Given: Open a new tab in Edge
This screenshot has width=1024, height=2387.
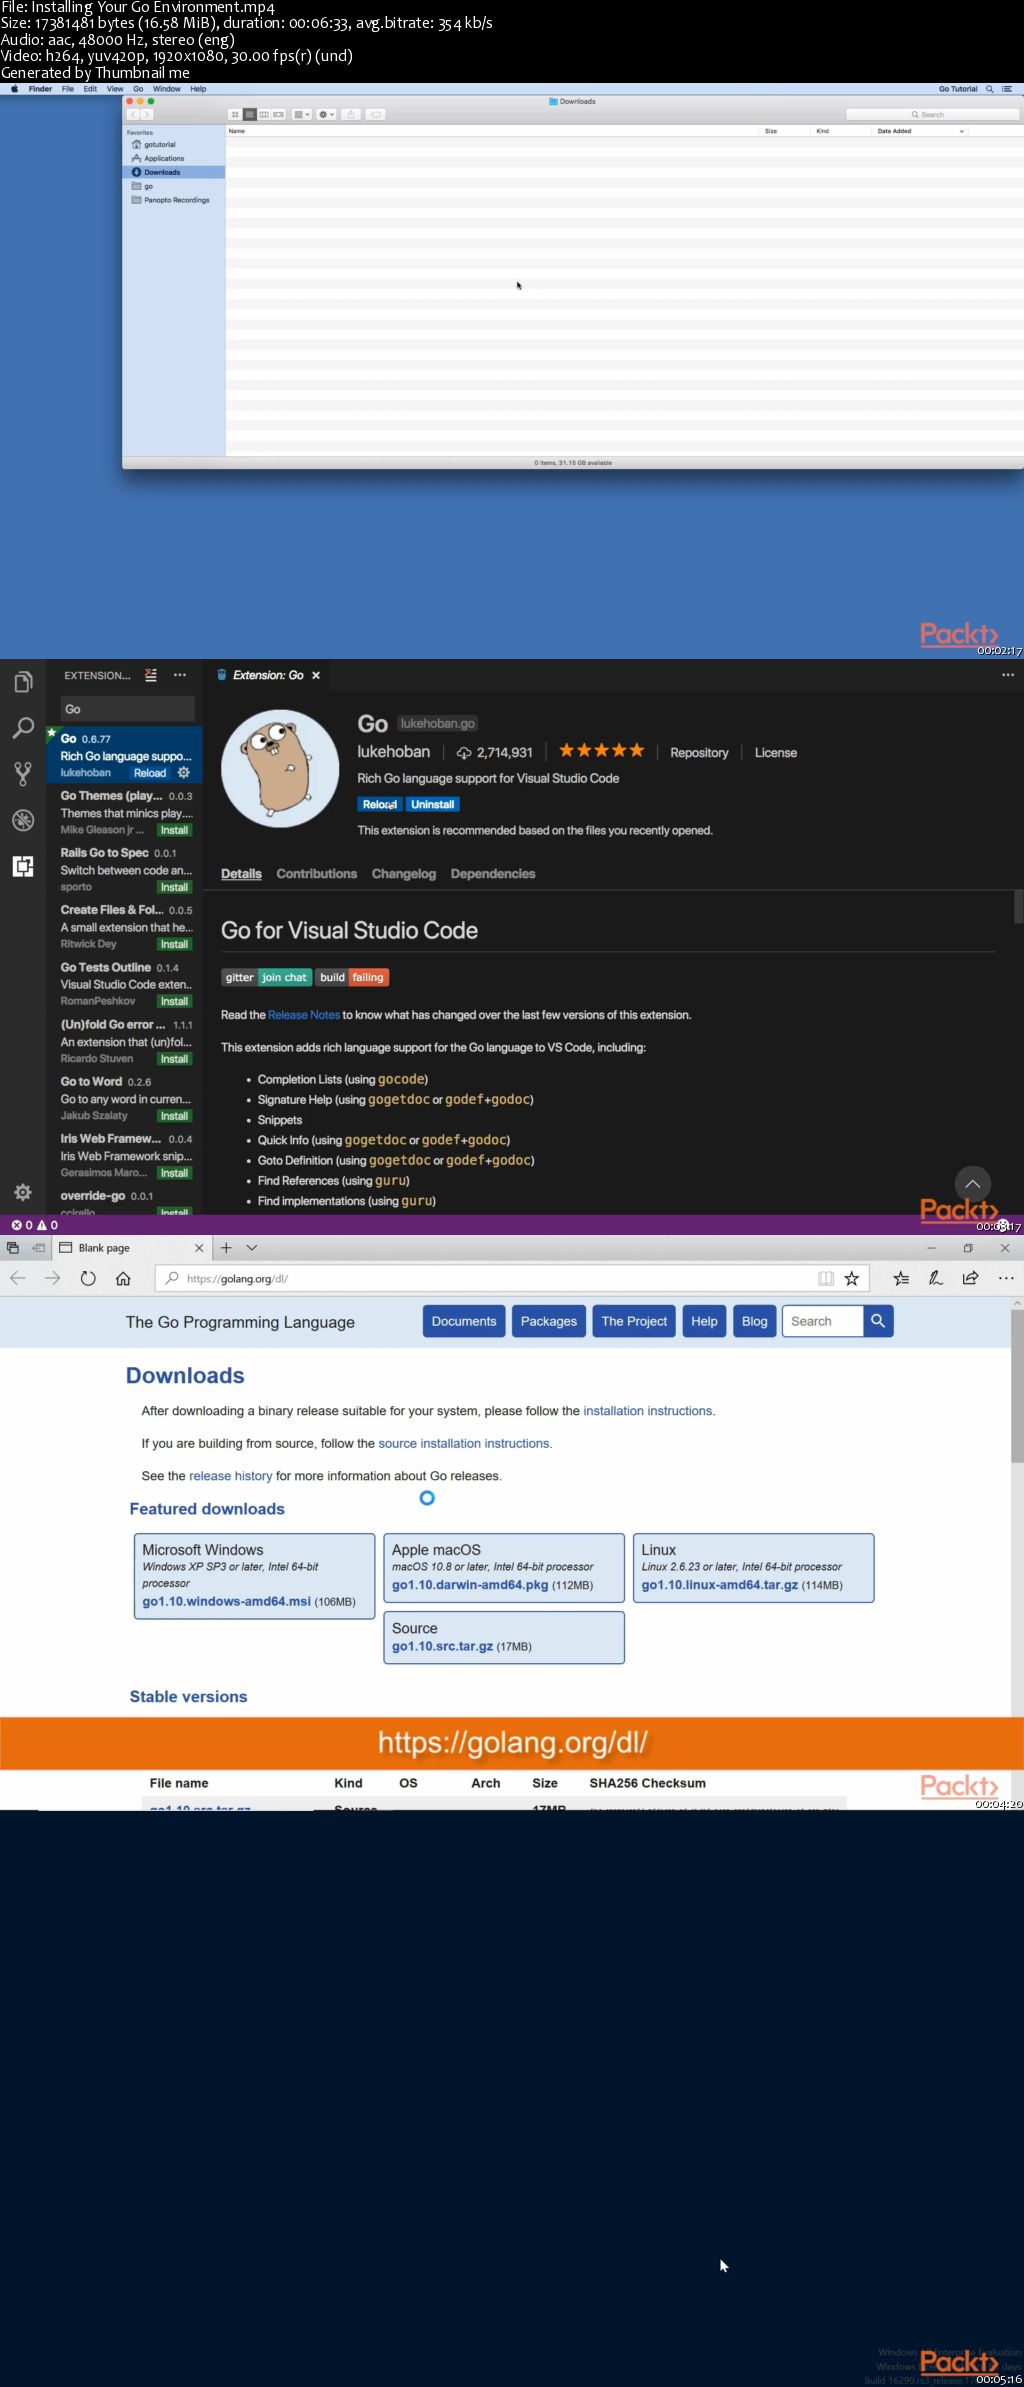Looking at the screenshot, I should coord(226,1248).
